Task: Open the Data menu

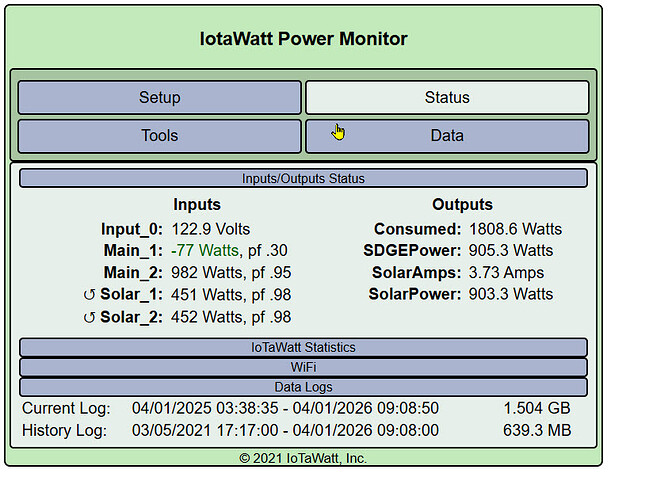Action: tap(447, 136)
